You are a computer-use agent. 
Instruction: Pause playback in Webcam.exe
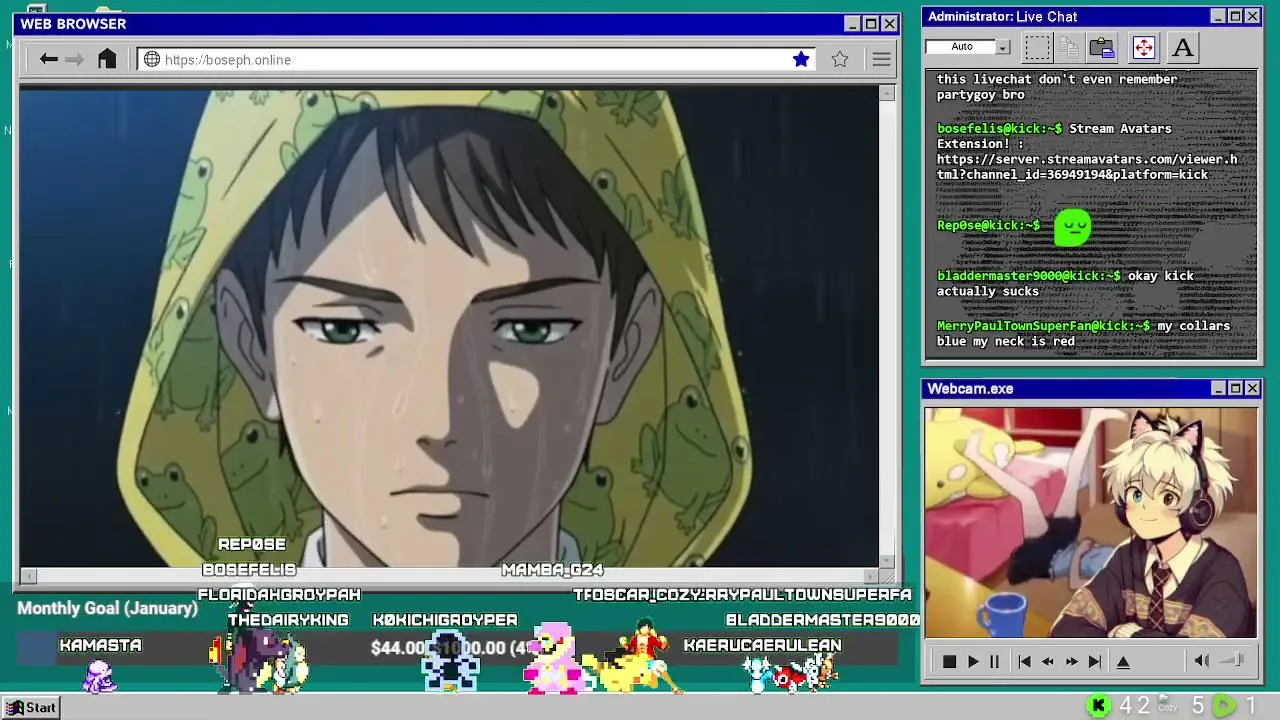(994, 661)
